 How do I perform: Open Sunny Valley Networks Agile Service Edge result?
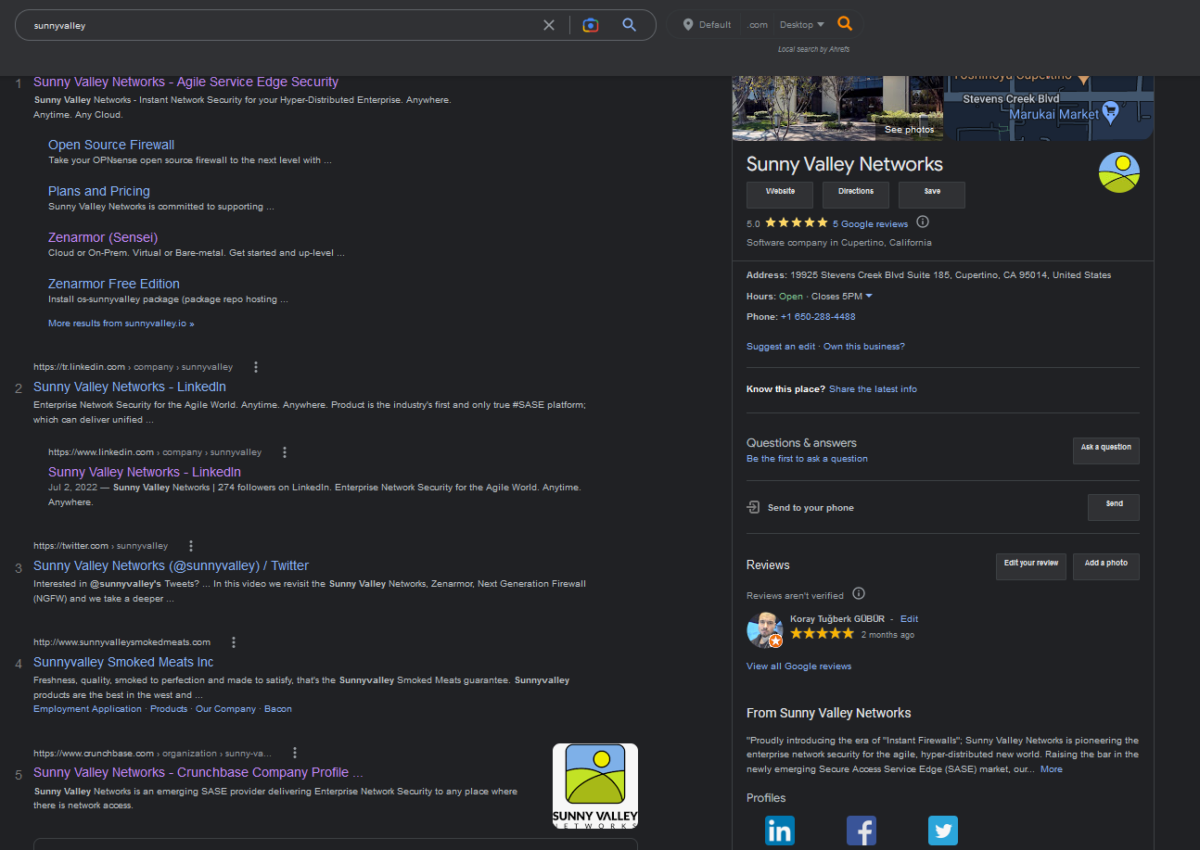tap(186, 82)
